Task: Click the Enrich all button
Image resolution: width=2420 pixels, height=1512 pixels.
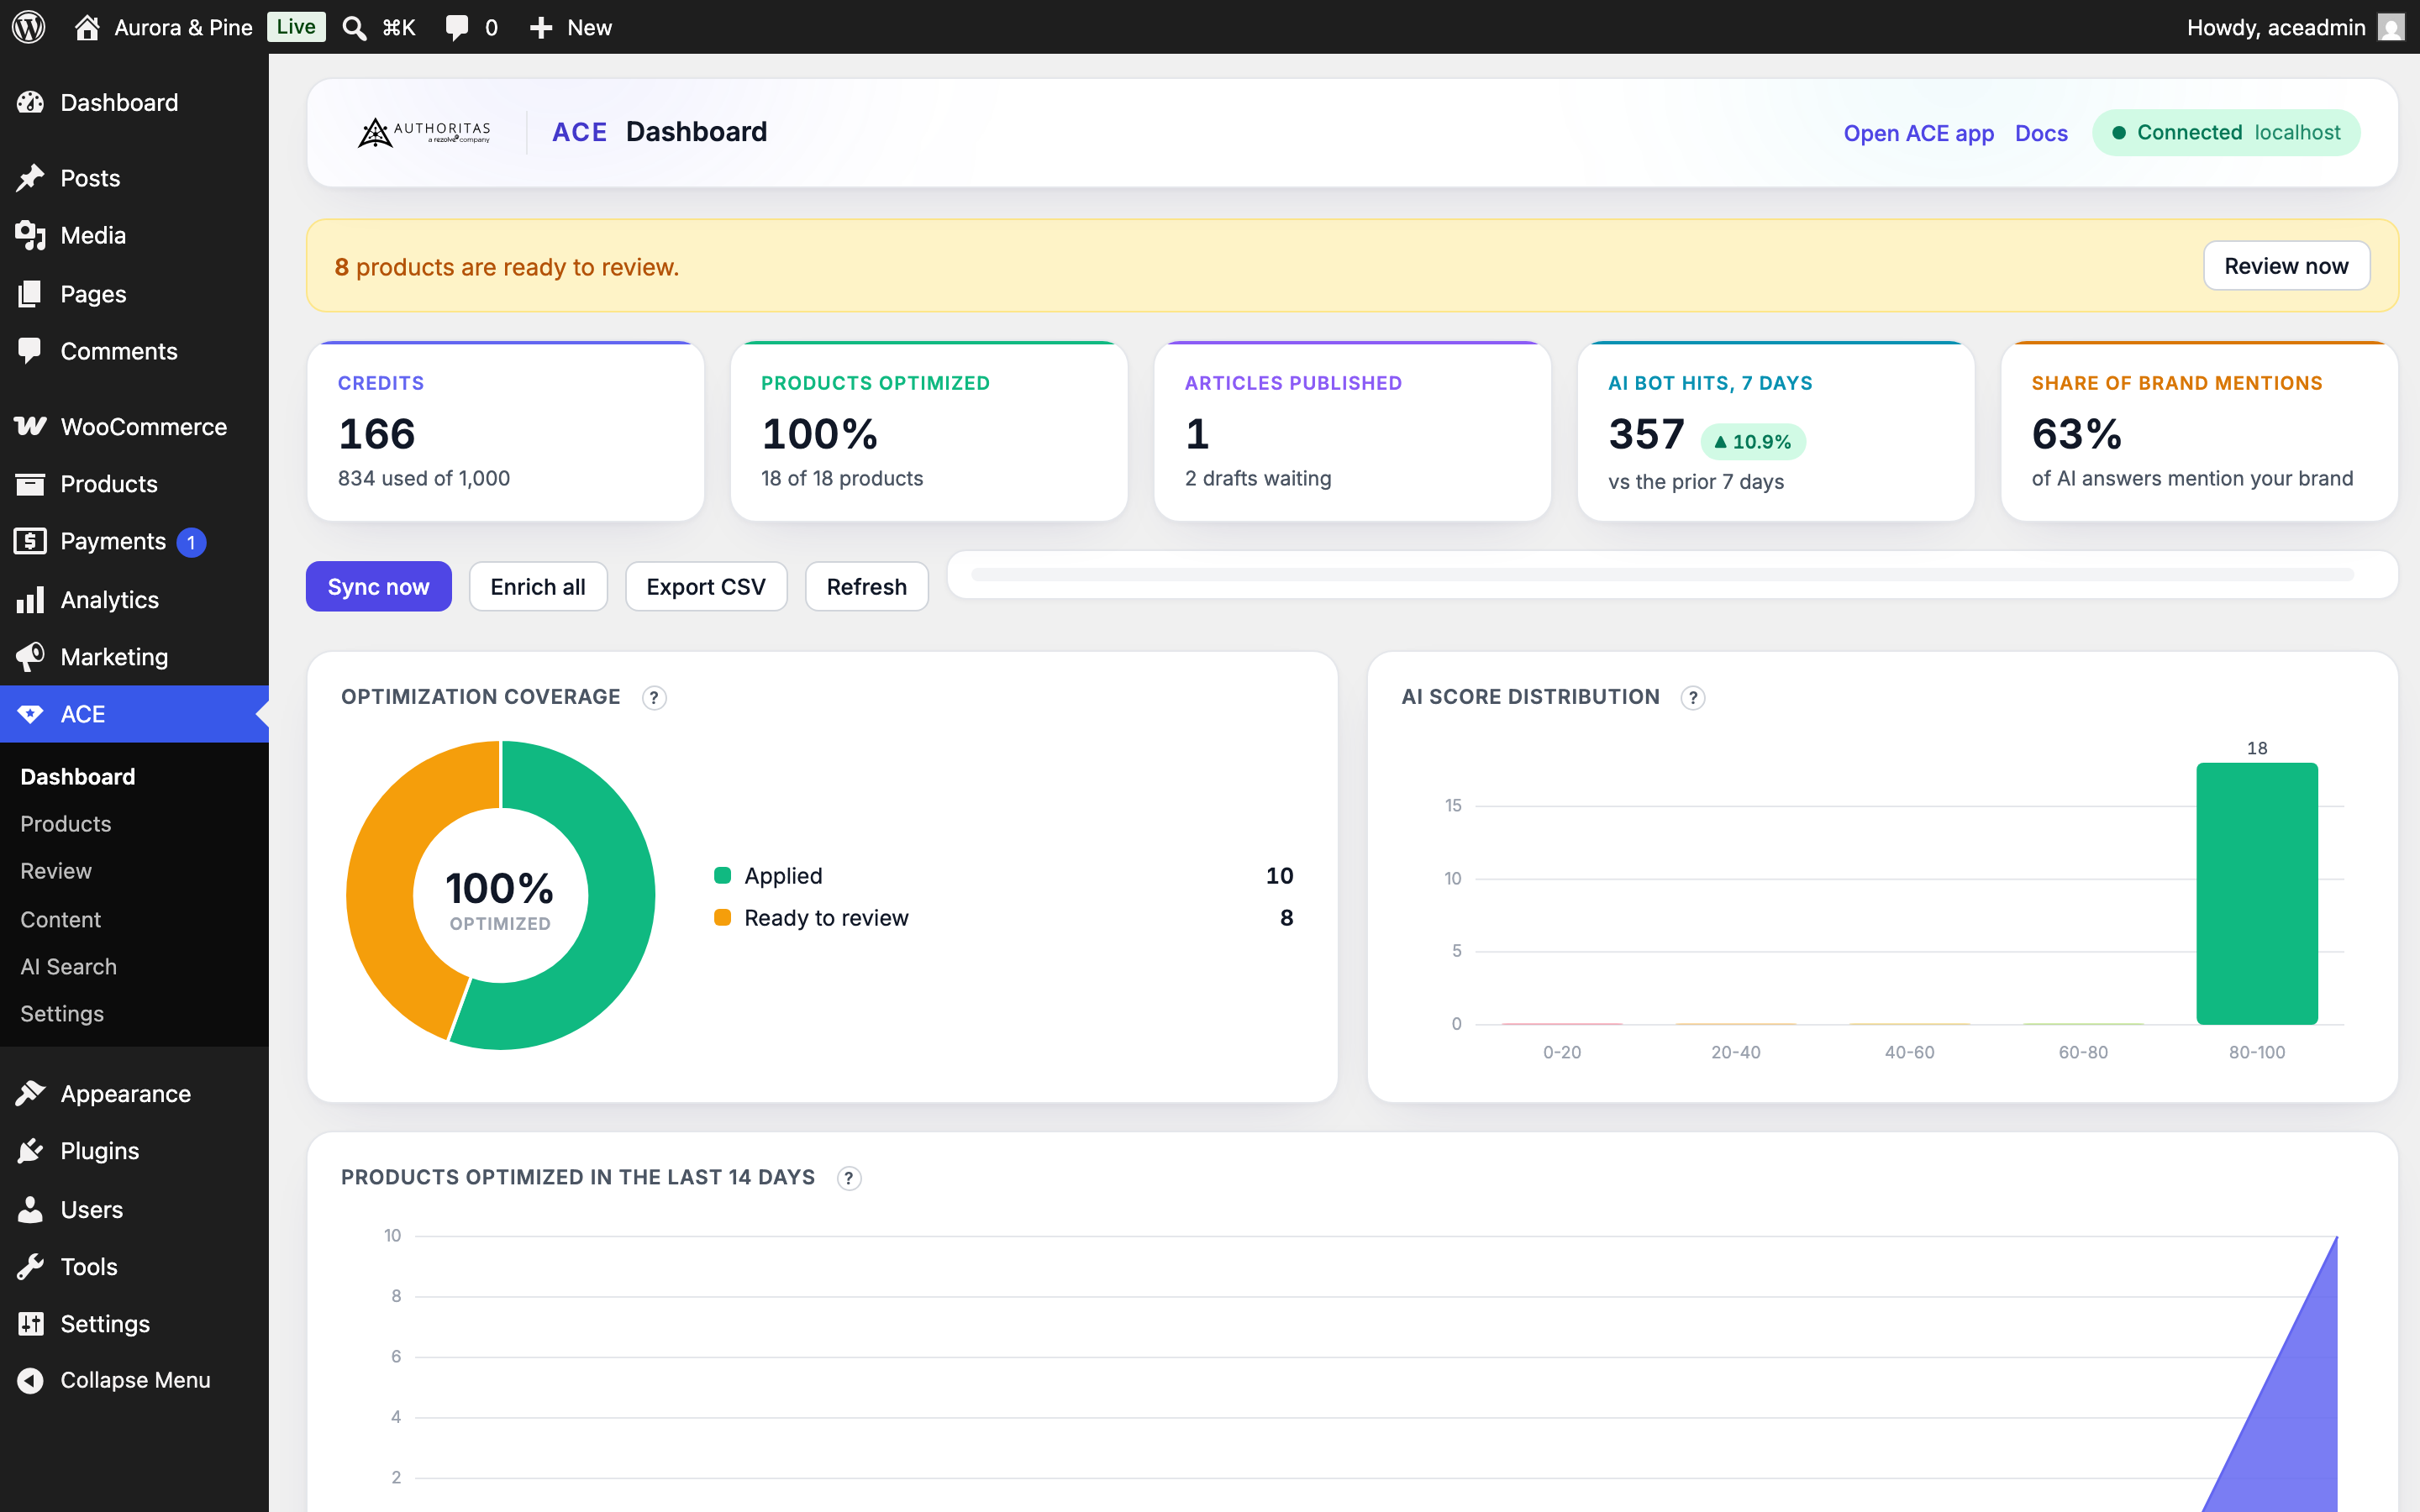Action: pos(538,586)
